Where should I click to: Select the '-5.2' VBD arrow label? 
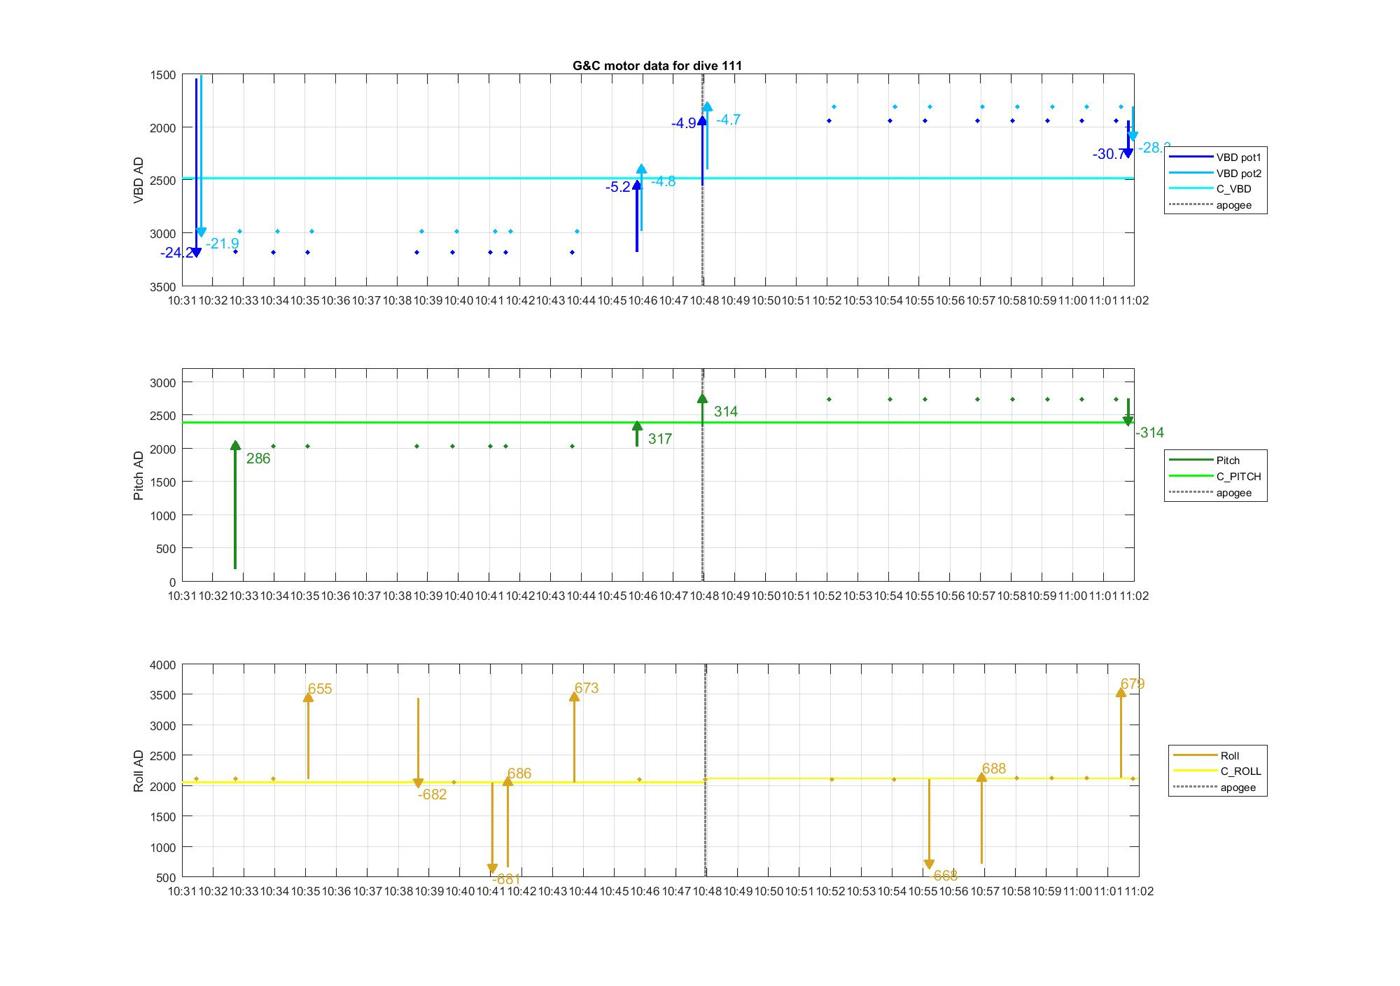point(618,187)
